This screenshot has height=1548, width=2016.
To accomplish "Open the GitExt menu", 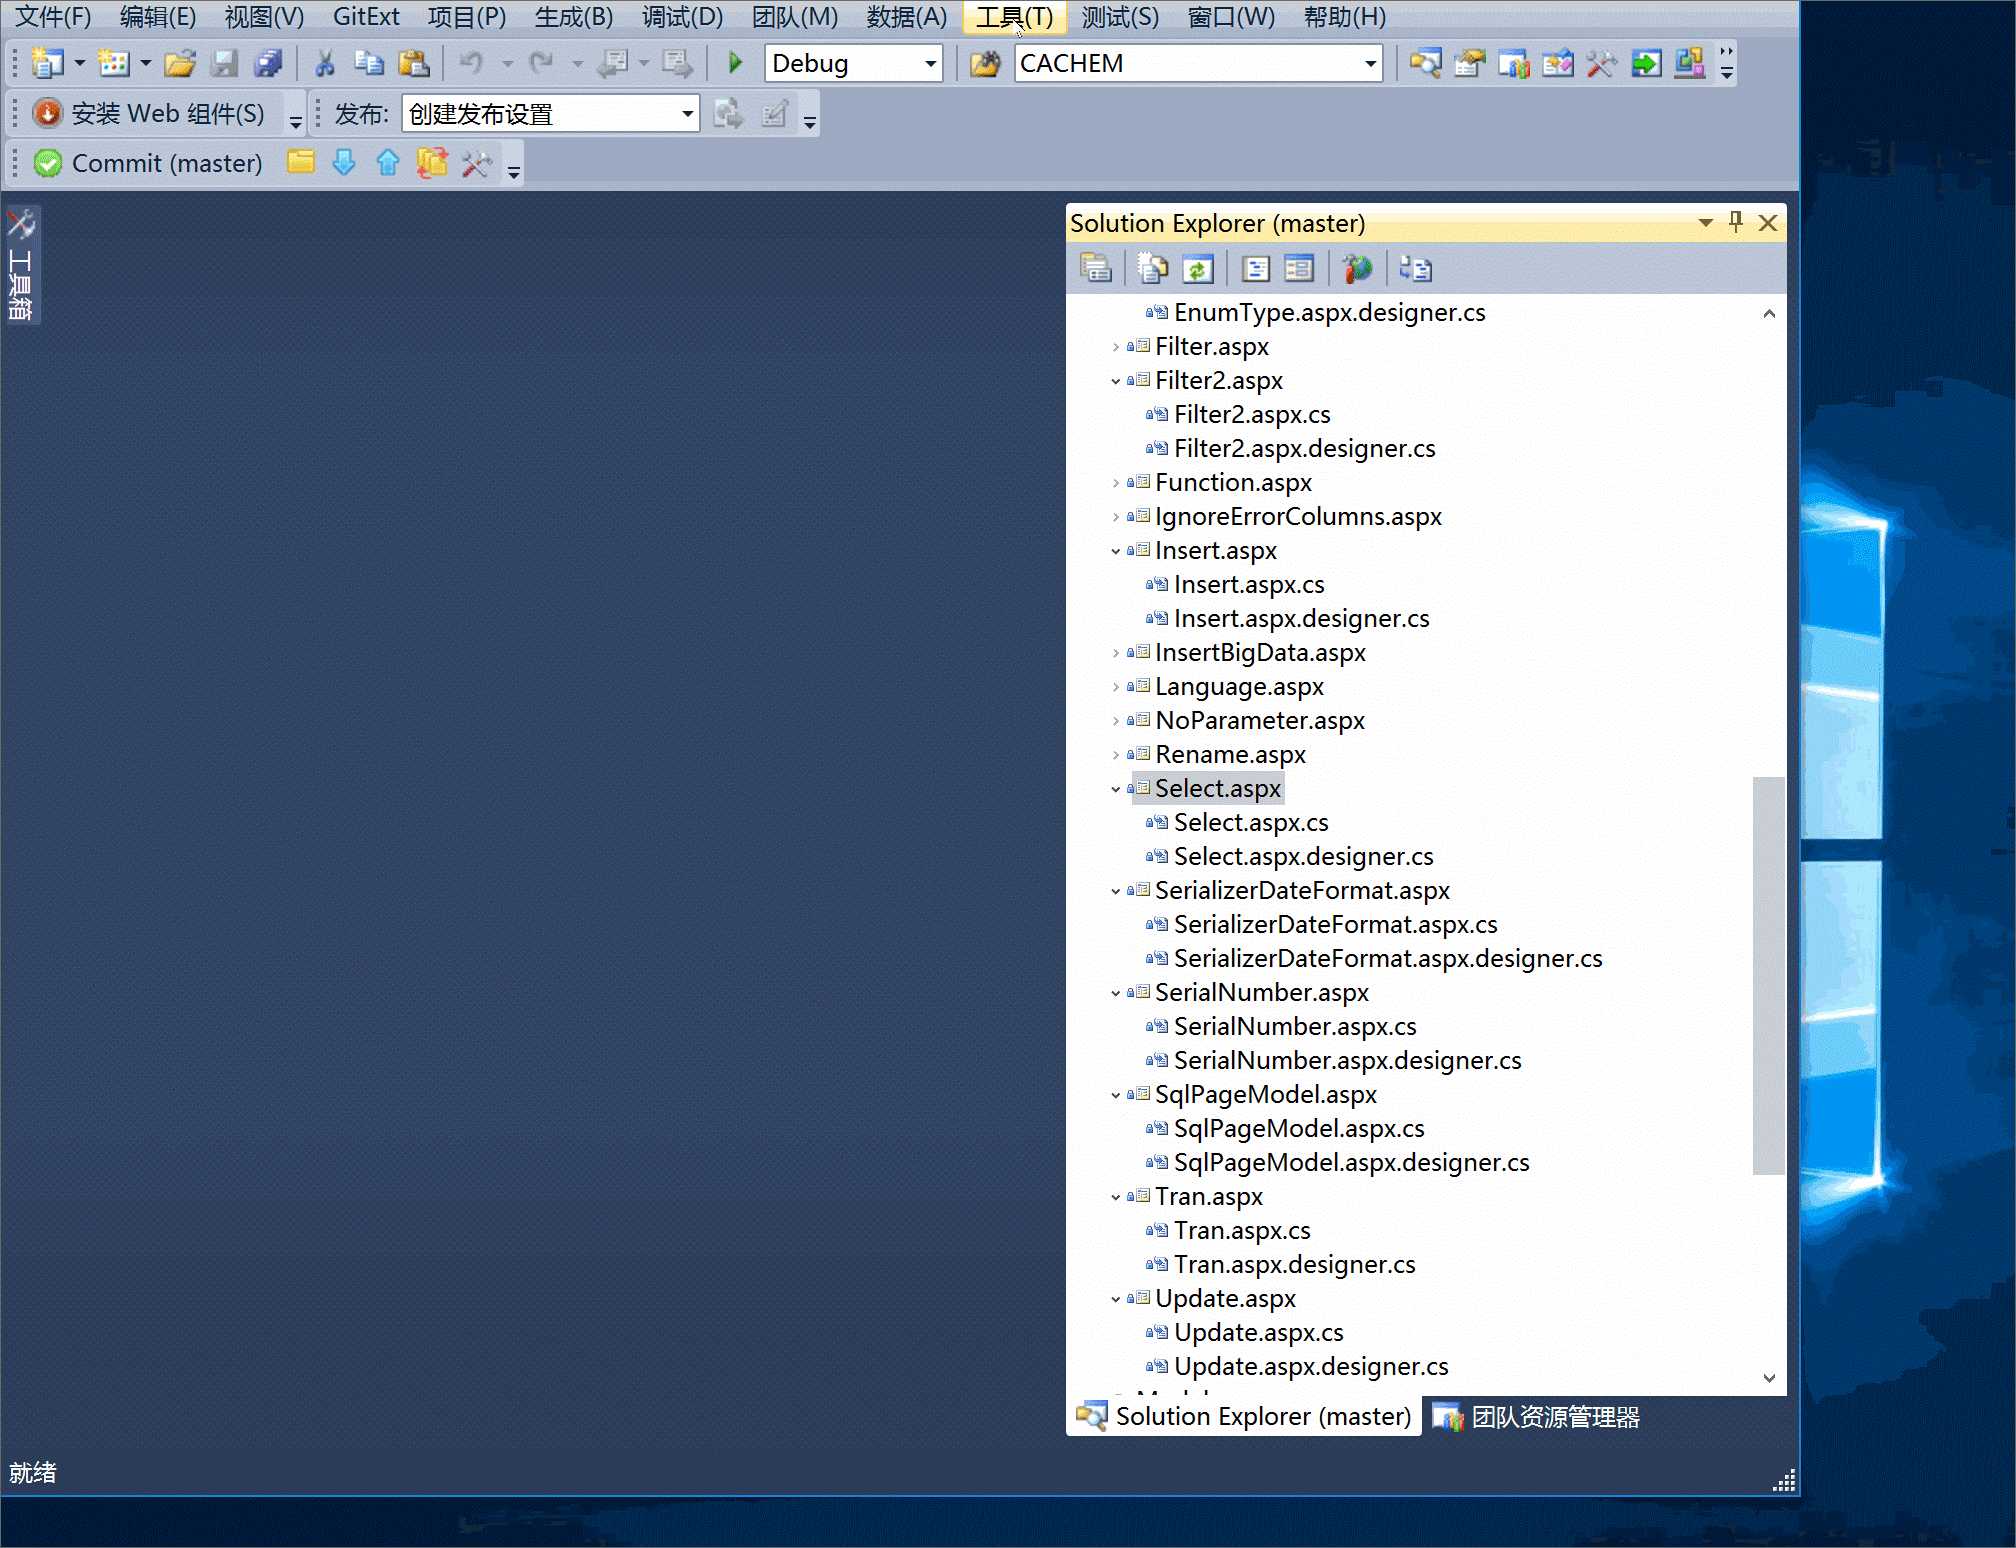I will pos(365,17).
